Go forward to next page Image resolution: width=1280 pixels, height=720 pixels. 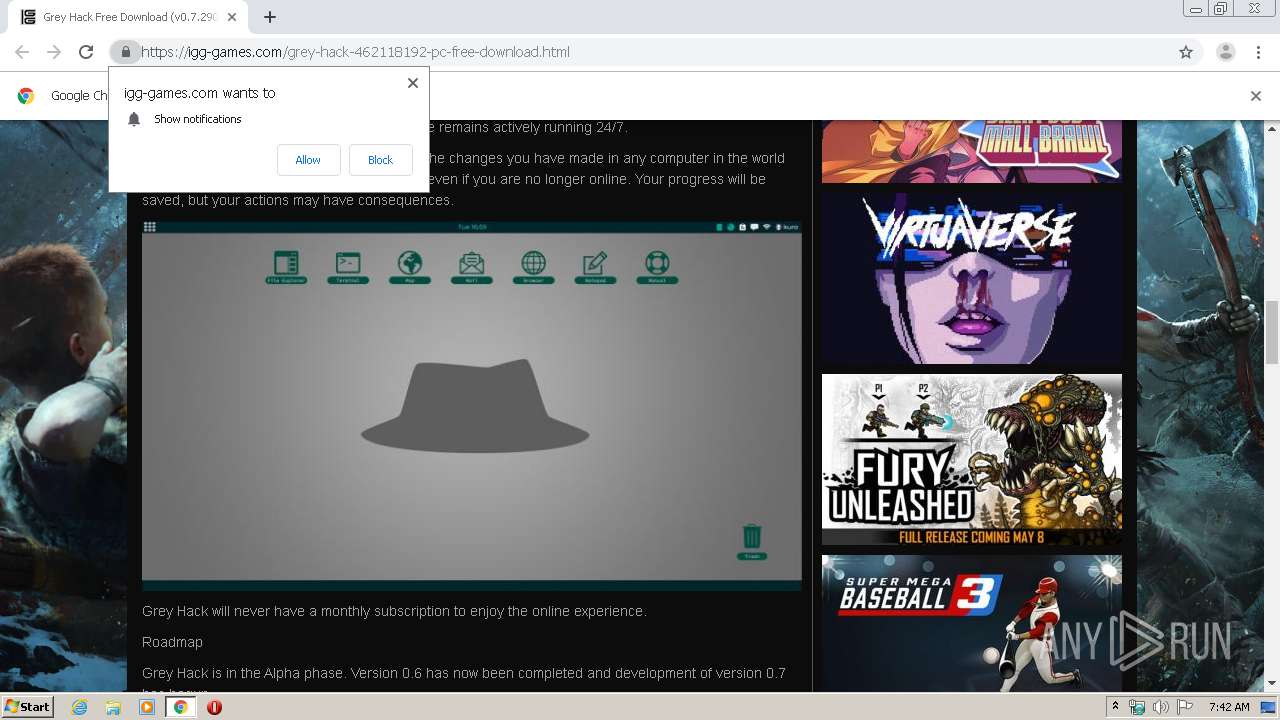[x=54, y=52]
